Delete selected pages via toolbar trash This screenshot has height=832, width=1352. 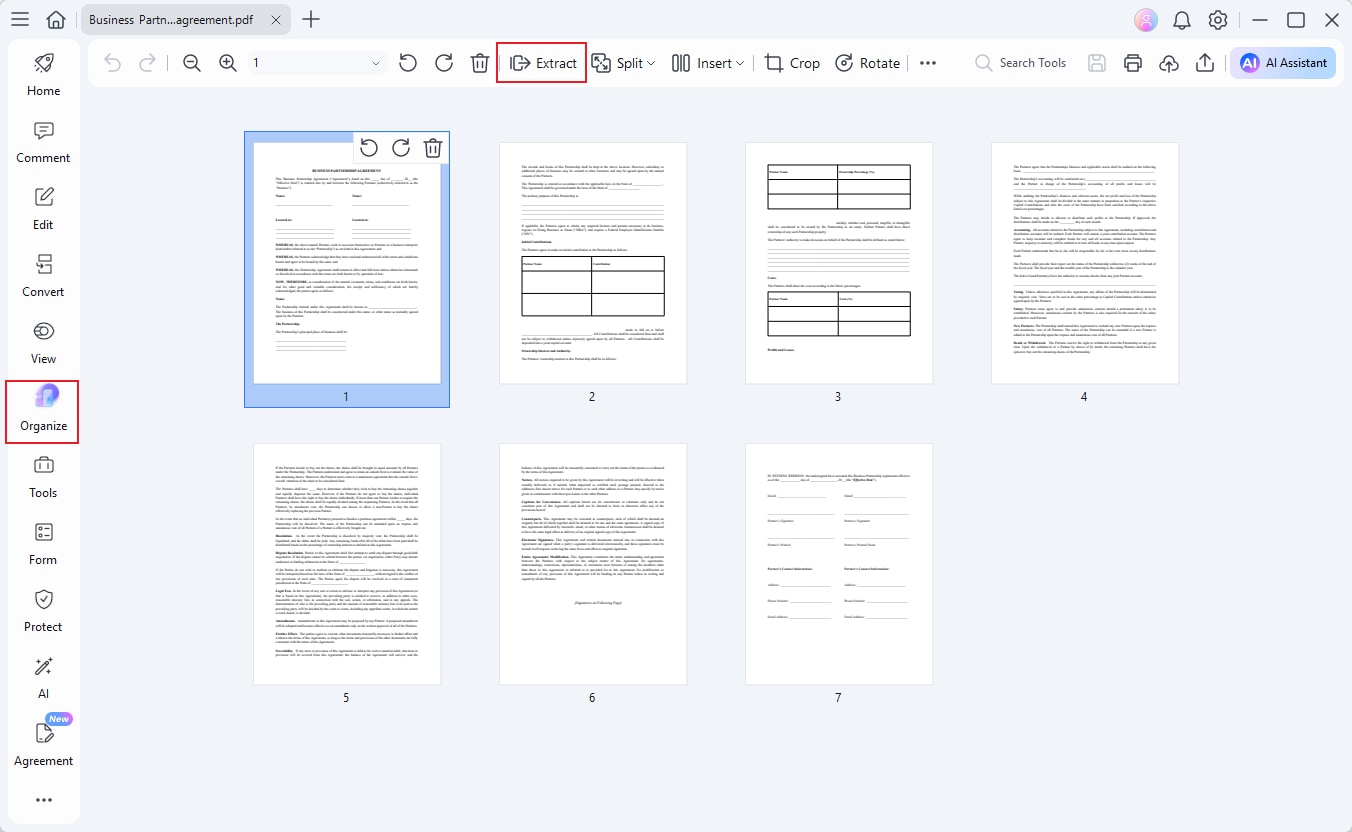click(480, 63)
